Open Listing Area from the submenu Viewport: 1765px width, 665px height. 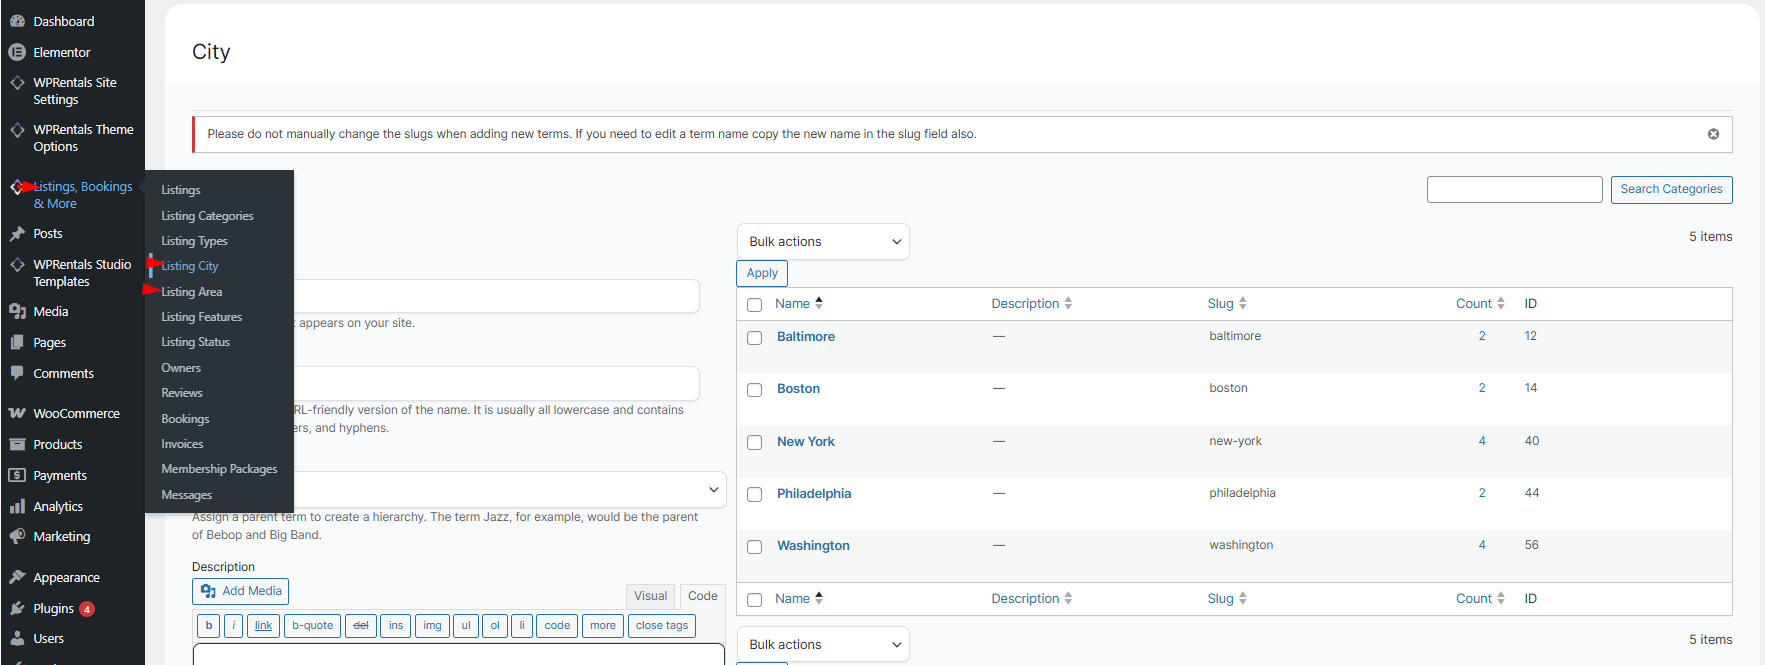pyautogui.click(x=192, y=292)
